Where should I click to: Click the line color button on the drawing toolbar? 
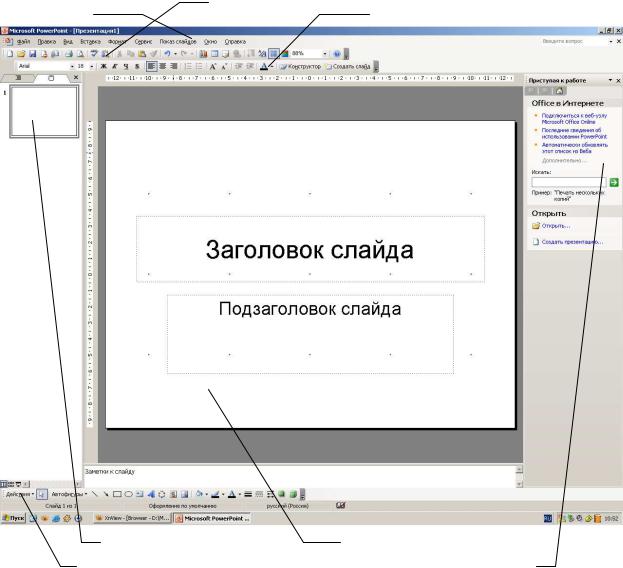tap(215, 494)
